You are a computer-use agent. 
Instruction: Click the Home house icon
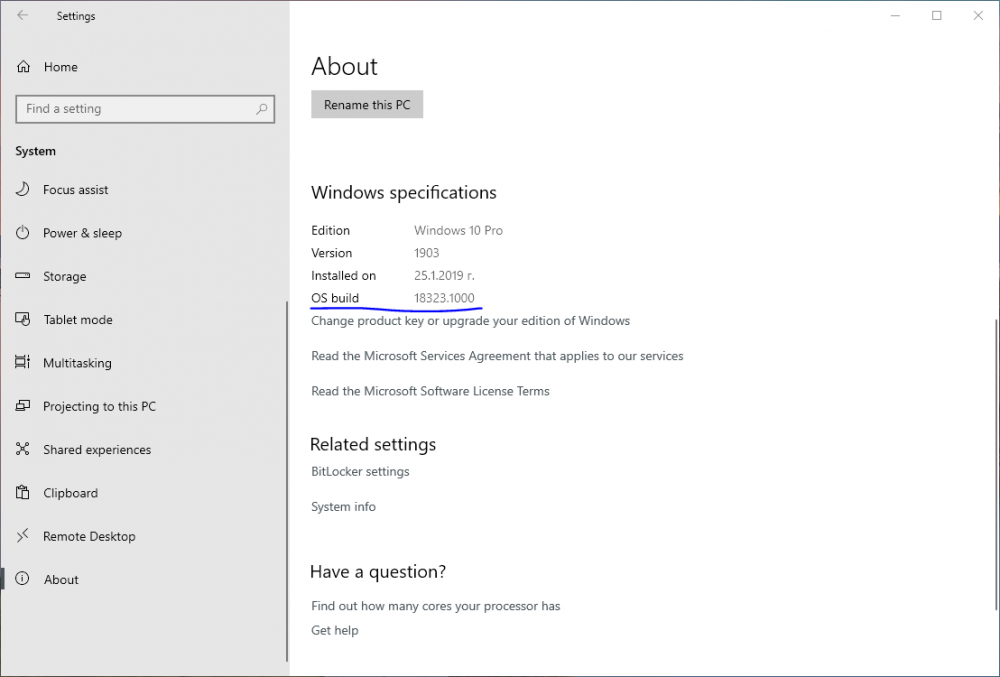24,66
